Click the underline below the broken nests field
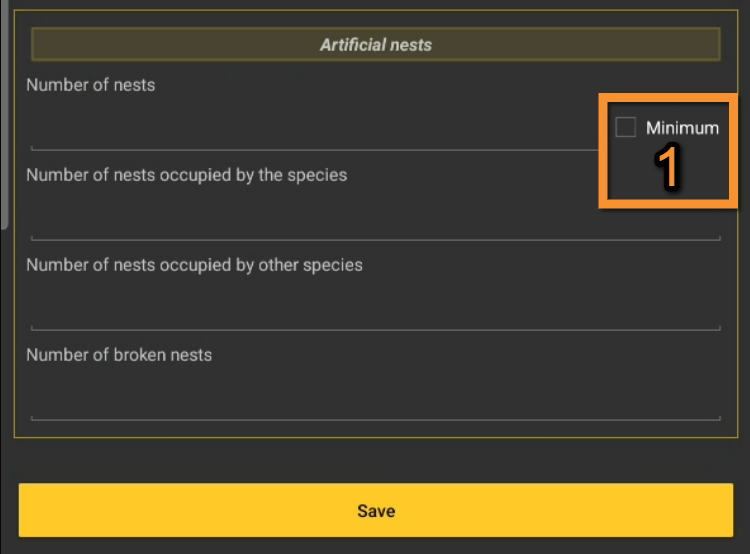 375,419
